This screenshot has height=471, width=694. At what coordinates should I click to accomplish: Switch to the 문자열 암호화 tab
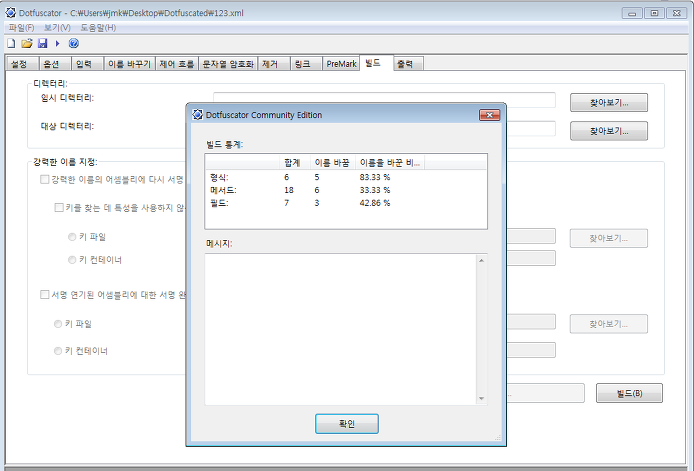[227, 64]
